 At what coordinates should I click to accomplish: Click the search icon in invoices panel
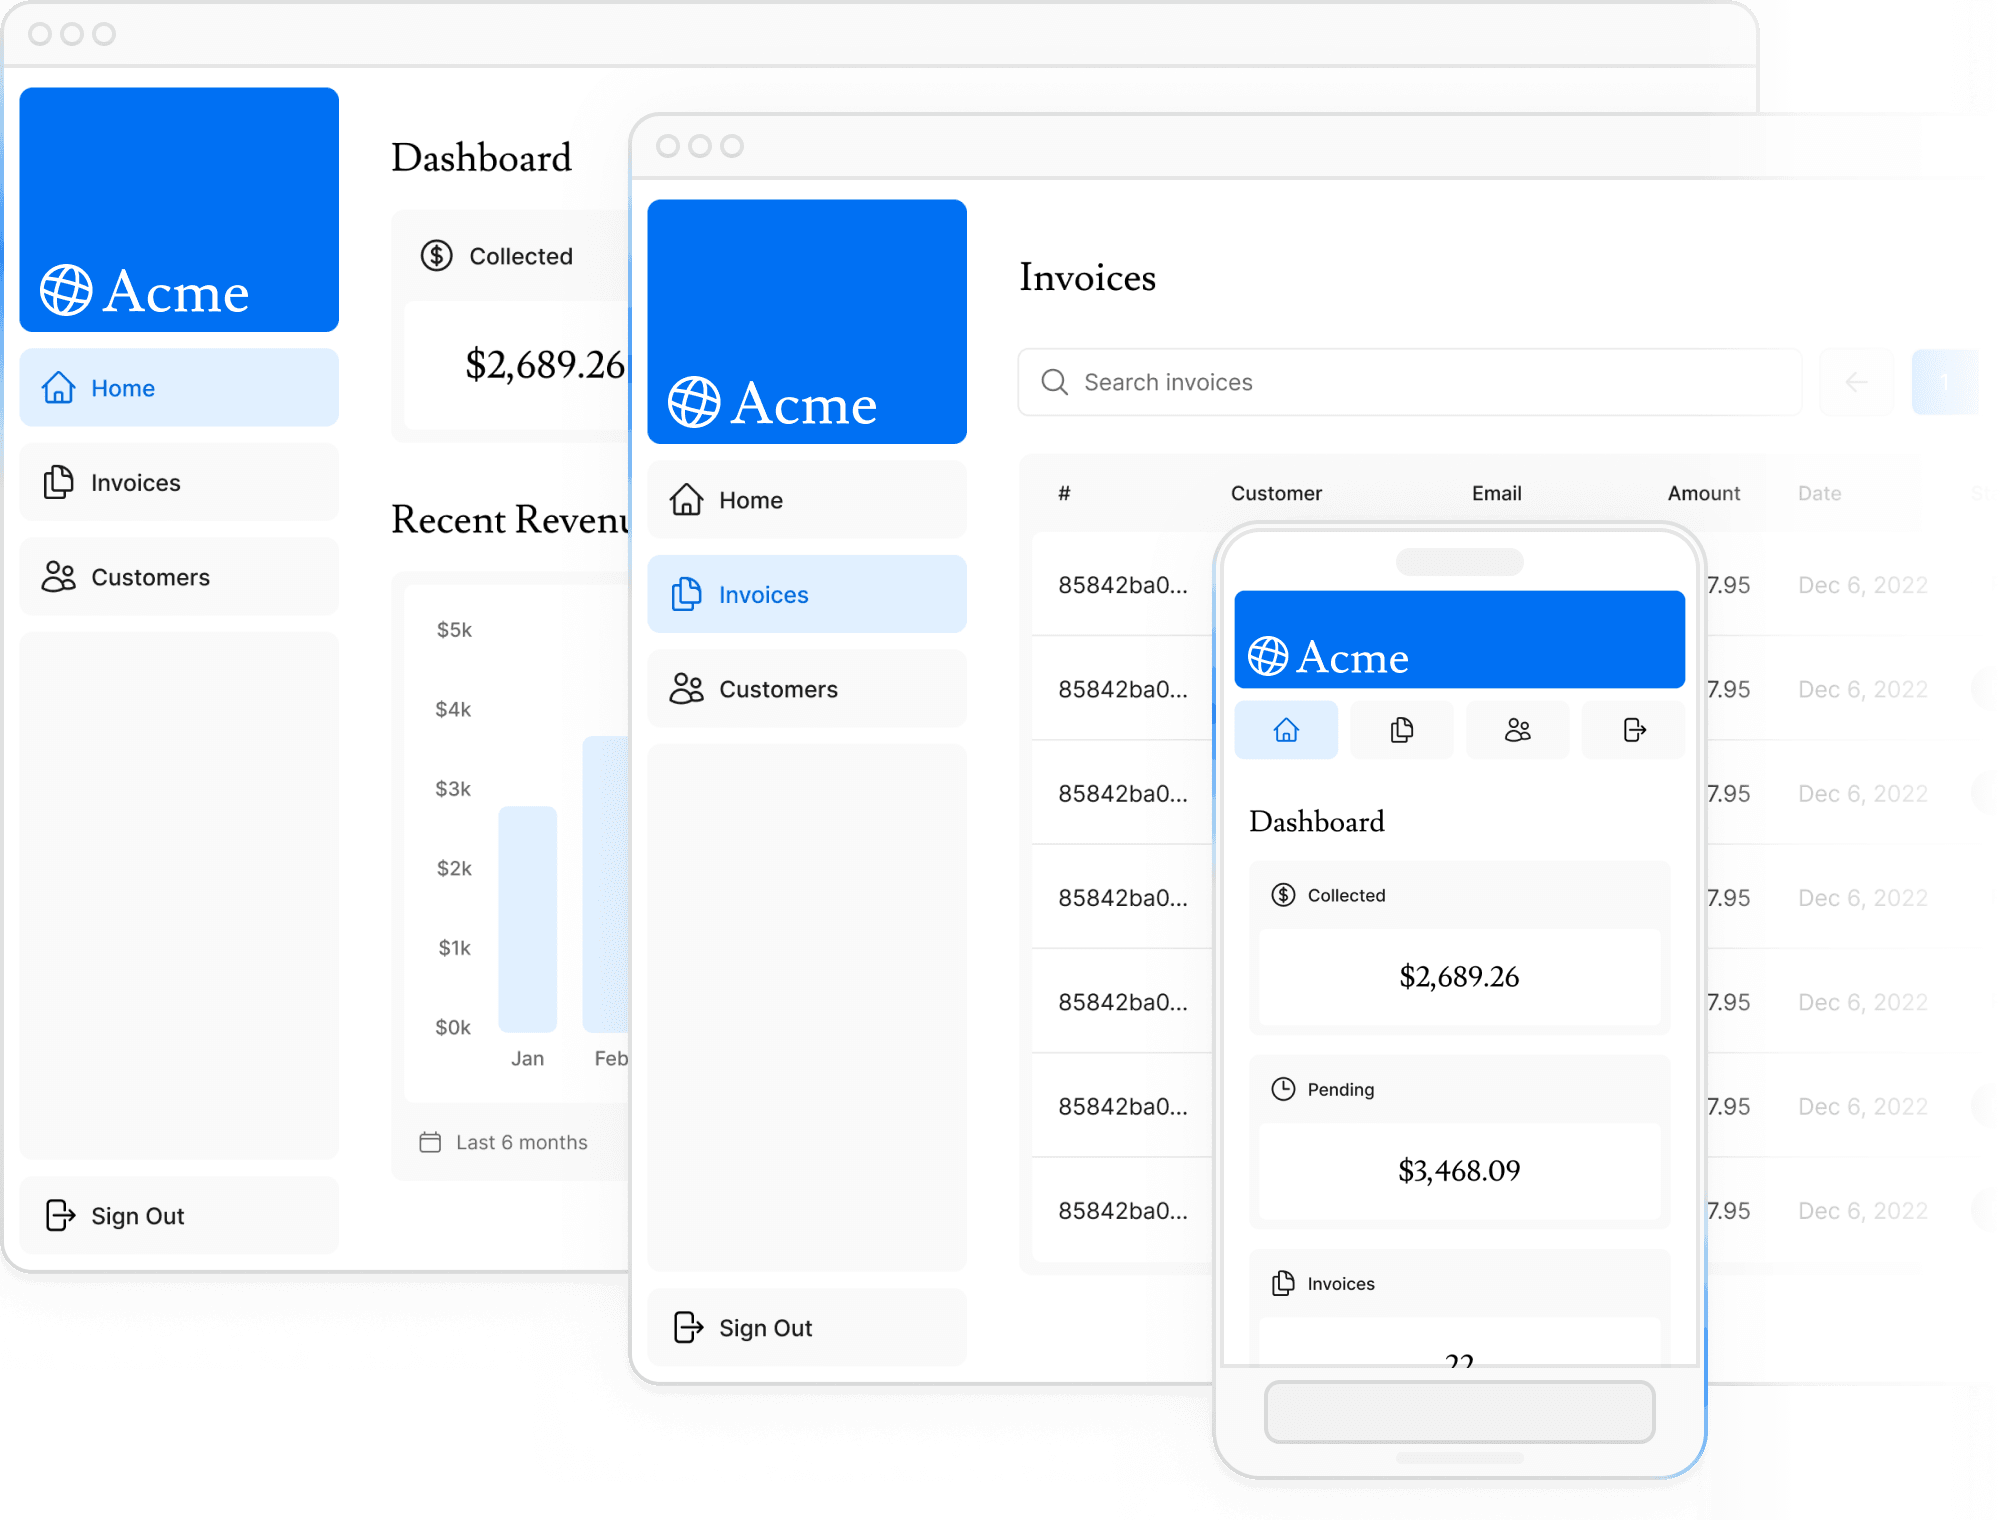(x=1055, y=382)
